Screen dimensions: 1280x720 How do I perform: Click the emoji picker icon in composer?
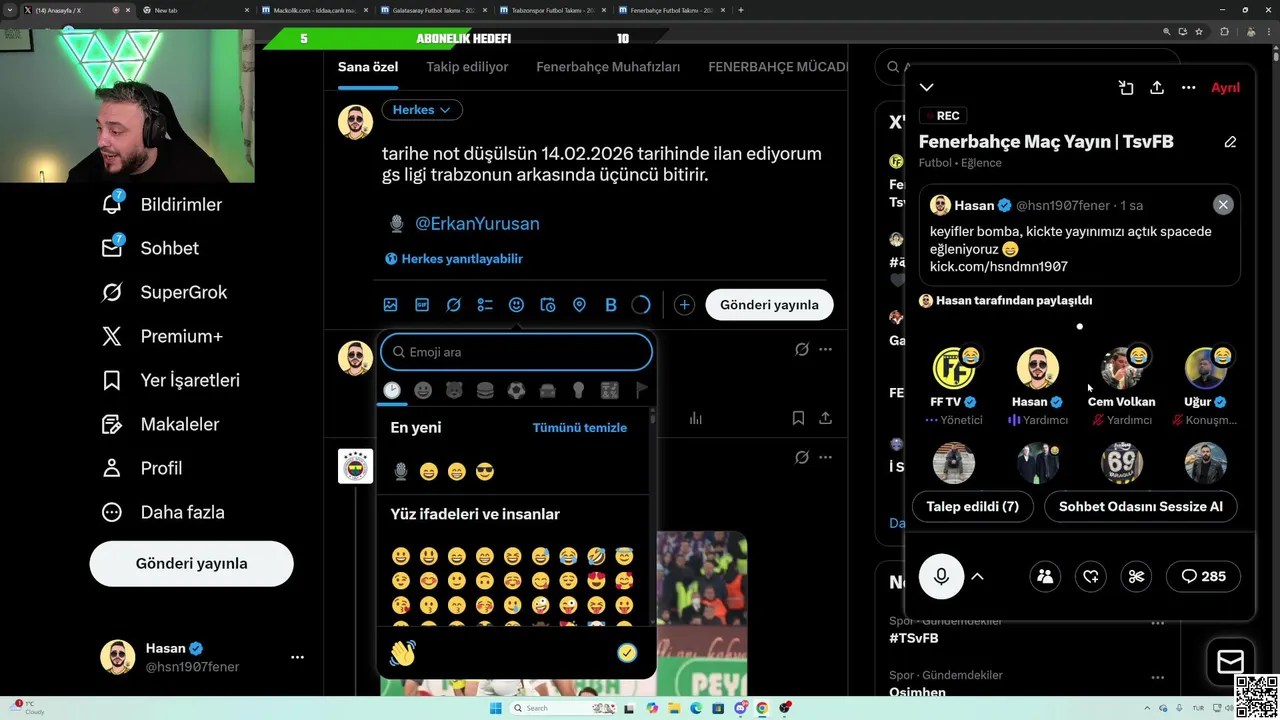(516, 305)
